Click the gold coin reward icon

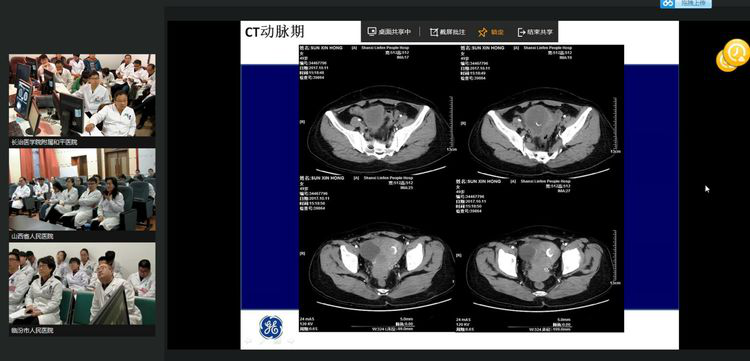tap(733, 55)
